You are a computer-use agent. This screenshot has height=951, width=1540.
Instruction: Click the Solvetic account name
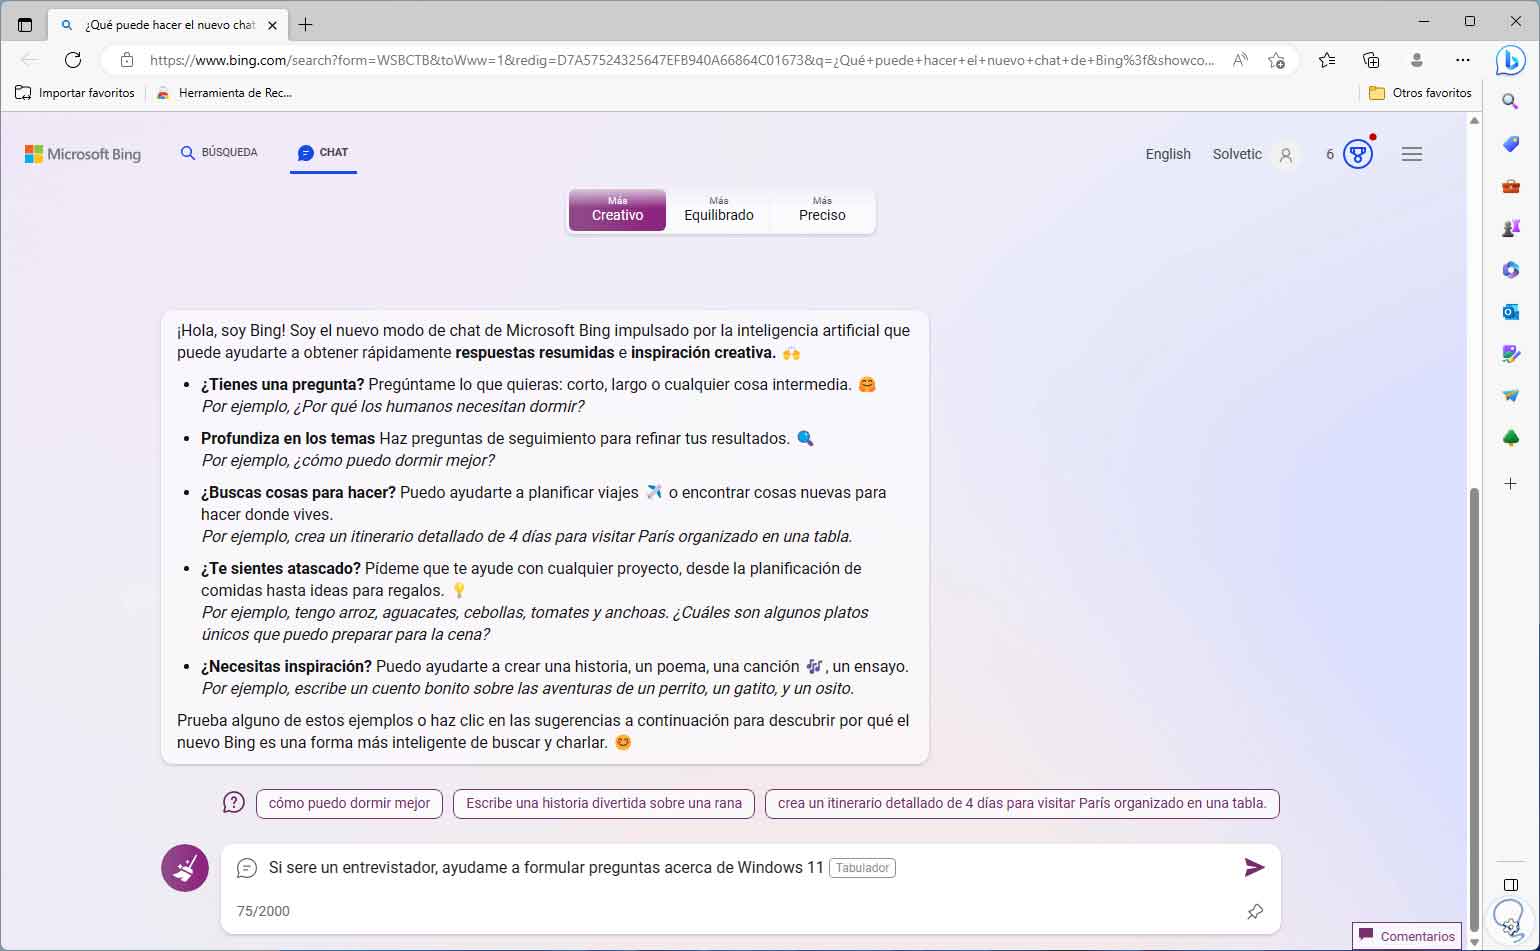coord(1237,154)
